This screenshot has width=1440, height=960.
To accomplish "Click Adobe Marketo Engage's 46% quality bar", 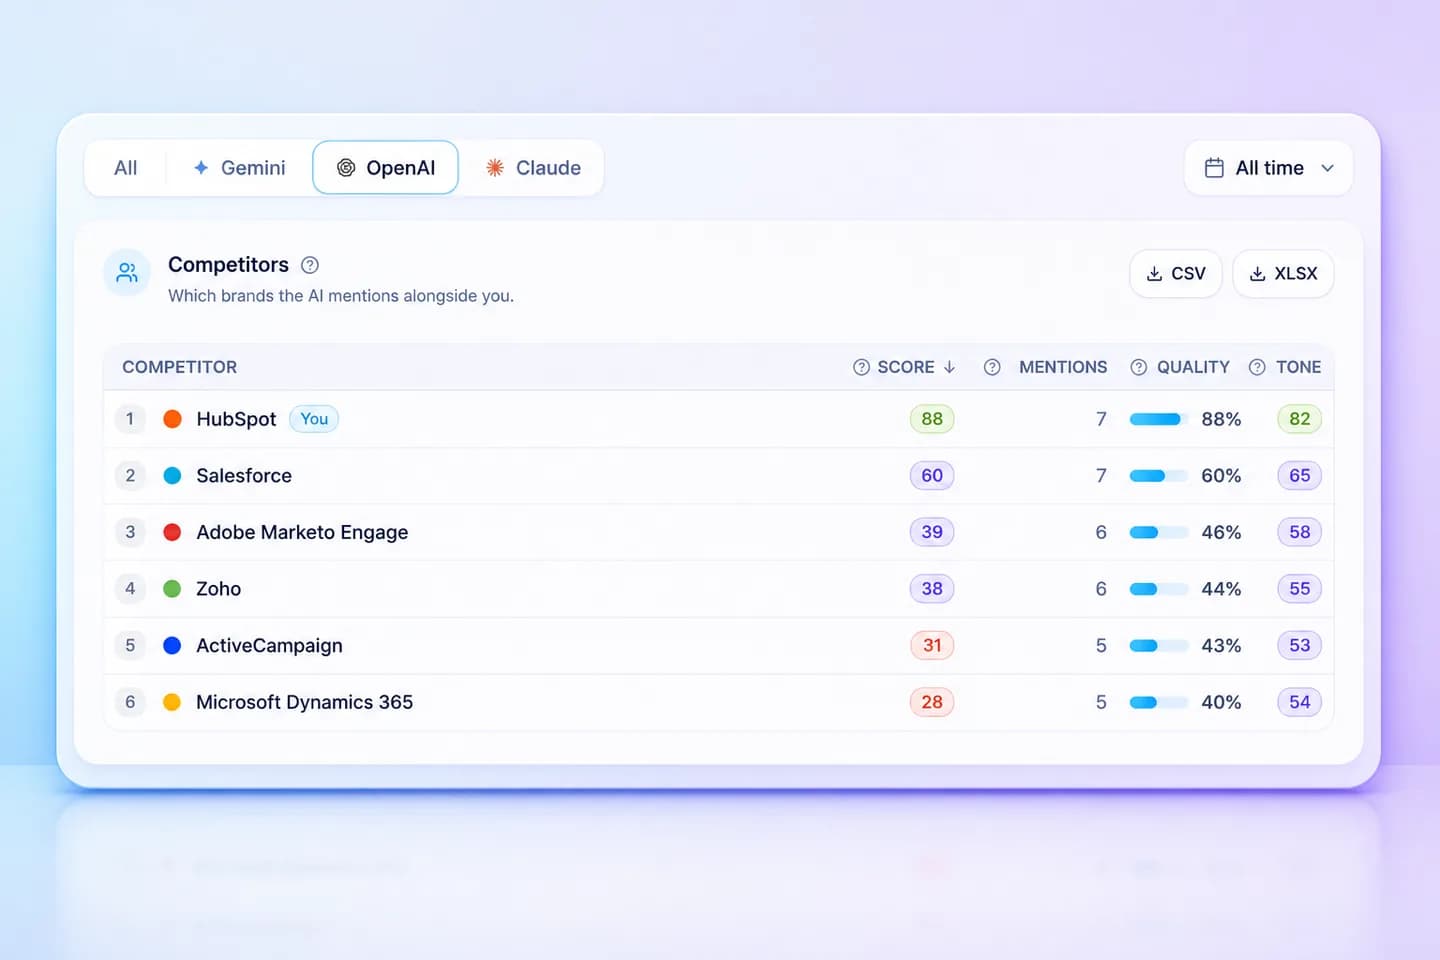I will pyautogui.click(x=1159, y=532).
